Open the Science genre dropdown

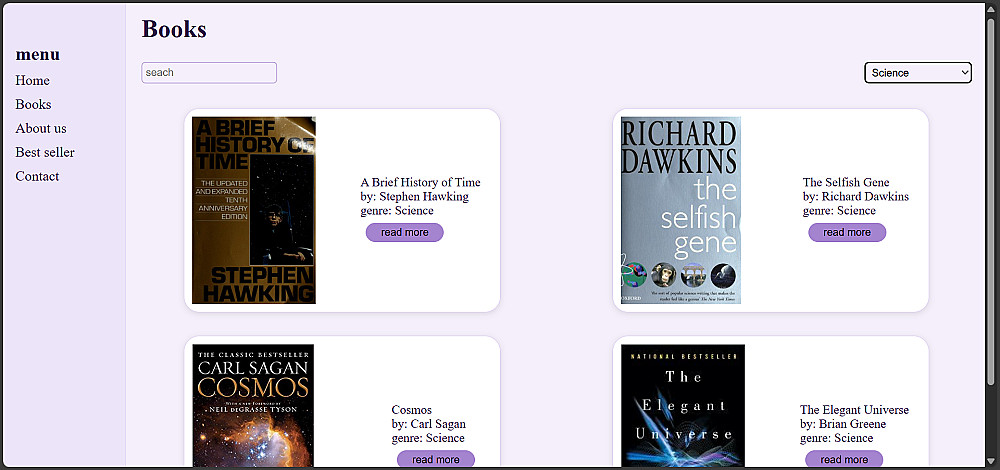pyautogui.click(x=918, y=73)
